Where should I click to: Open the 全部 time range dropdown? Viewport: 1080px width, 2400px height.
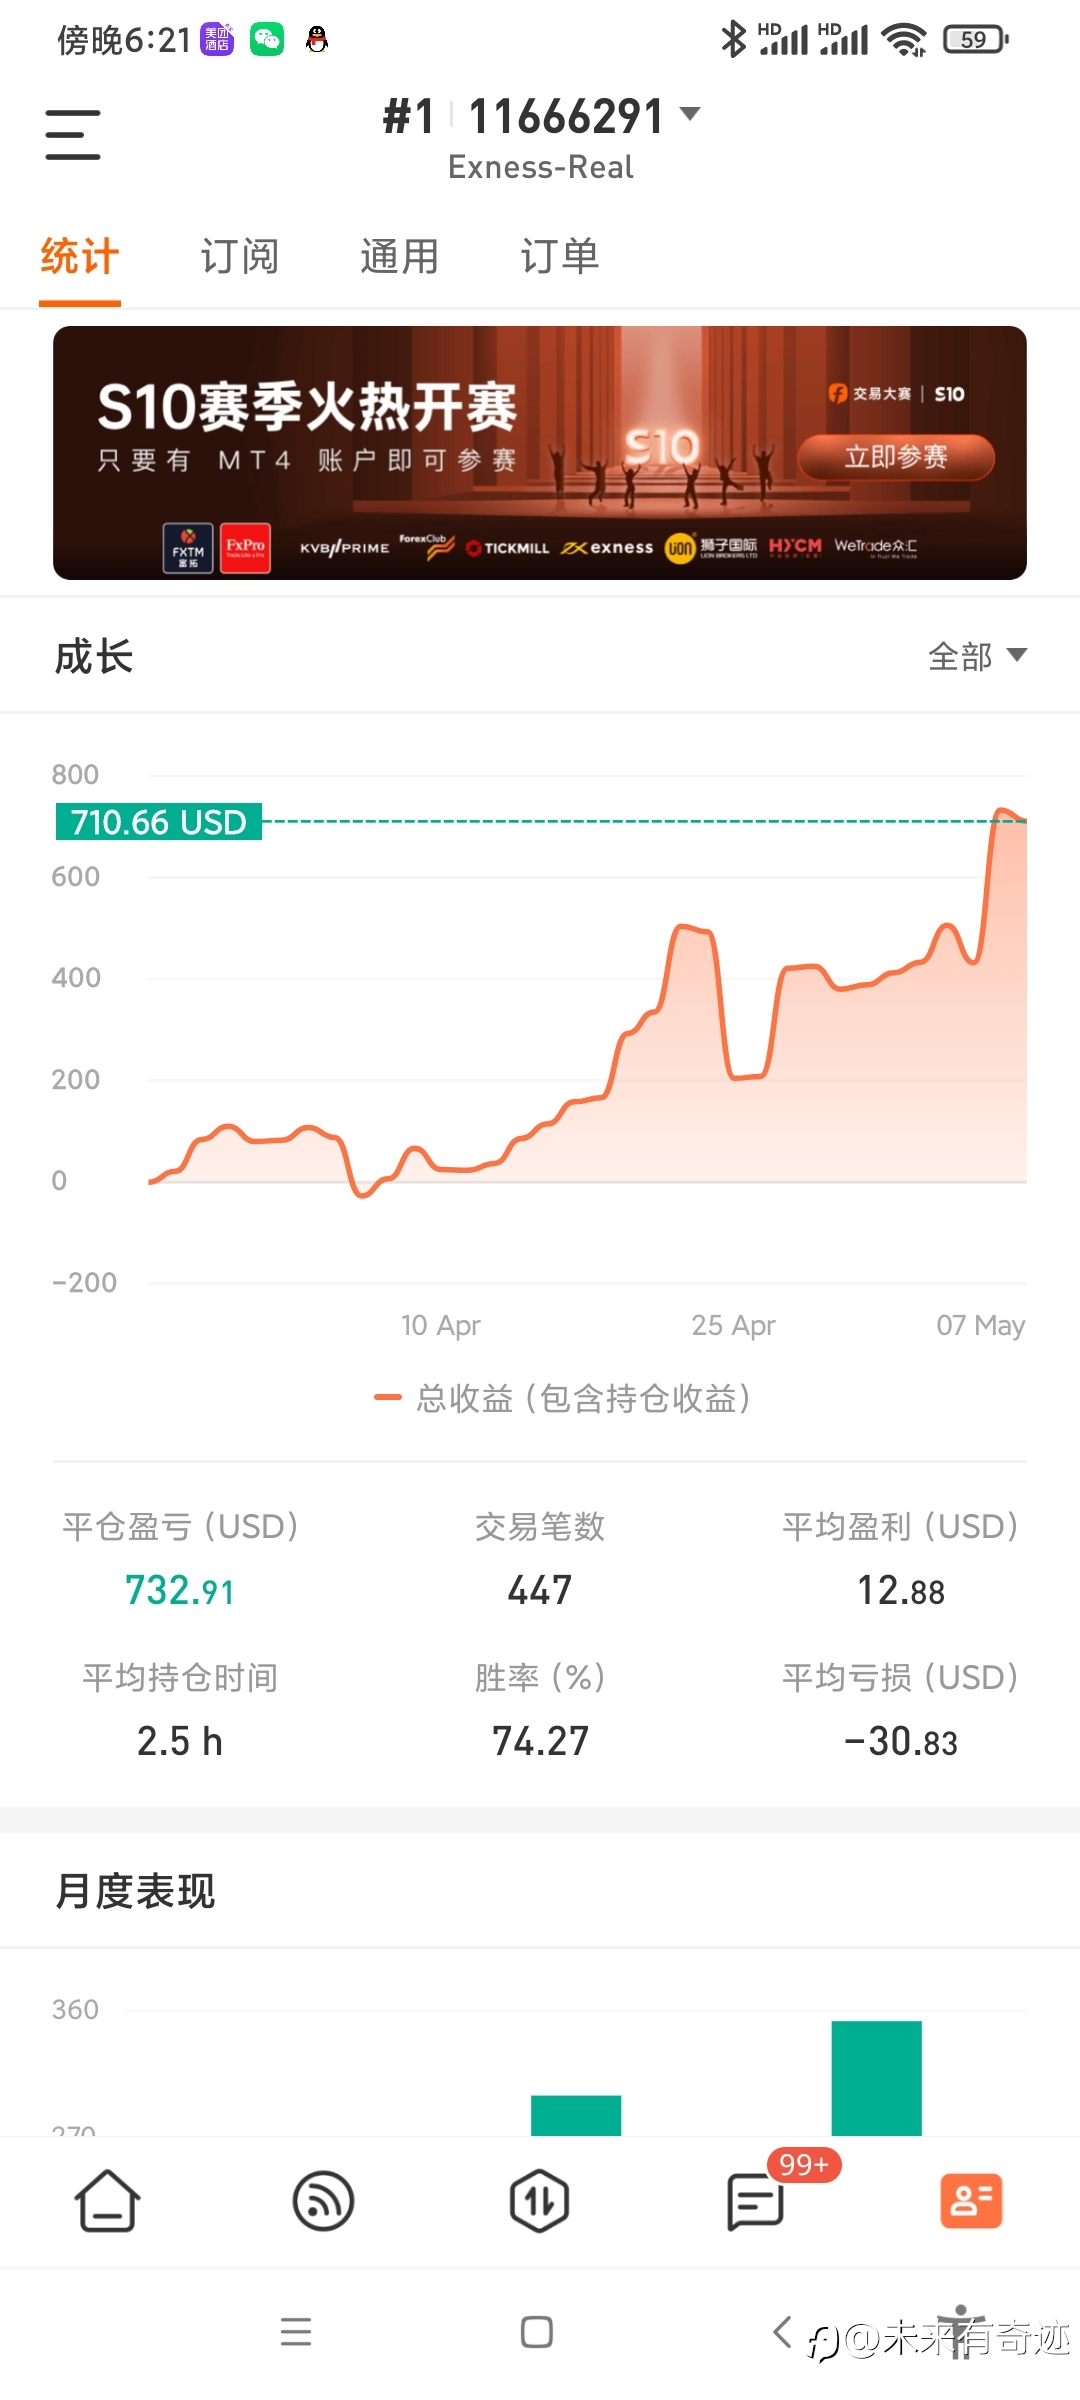(977, 656)
